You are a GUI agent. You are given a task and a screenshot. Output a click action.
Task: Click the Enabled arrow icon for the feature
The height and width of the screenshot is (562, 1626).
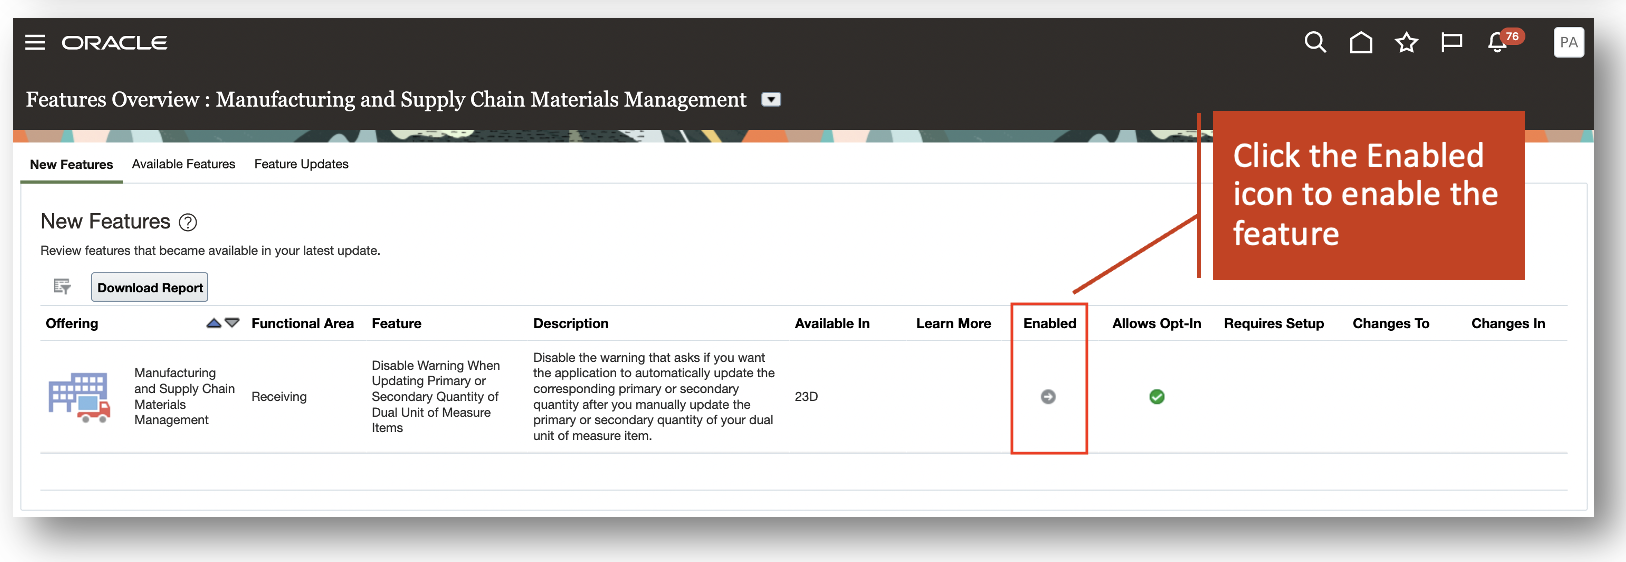1048,397
